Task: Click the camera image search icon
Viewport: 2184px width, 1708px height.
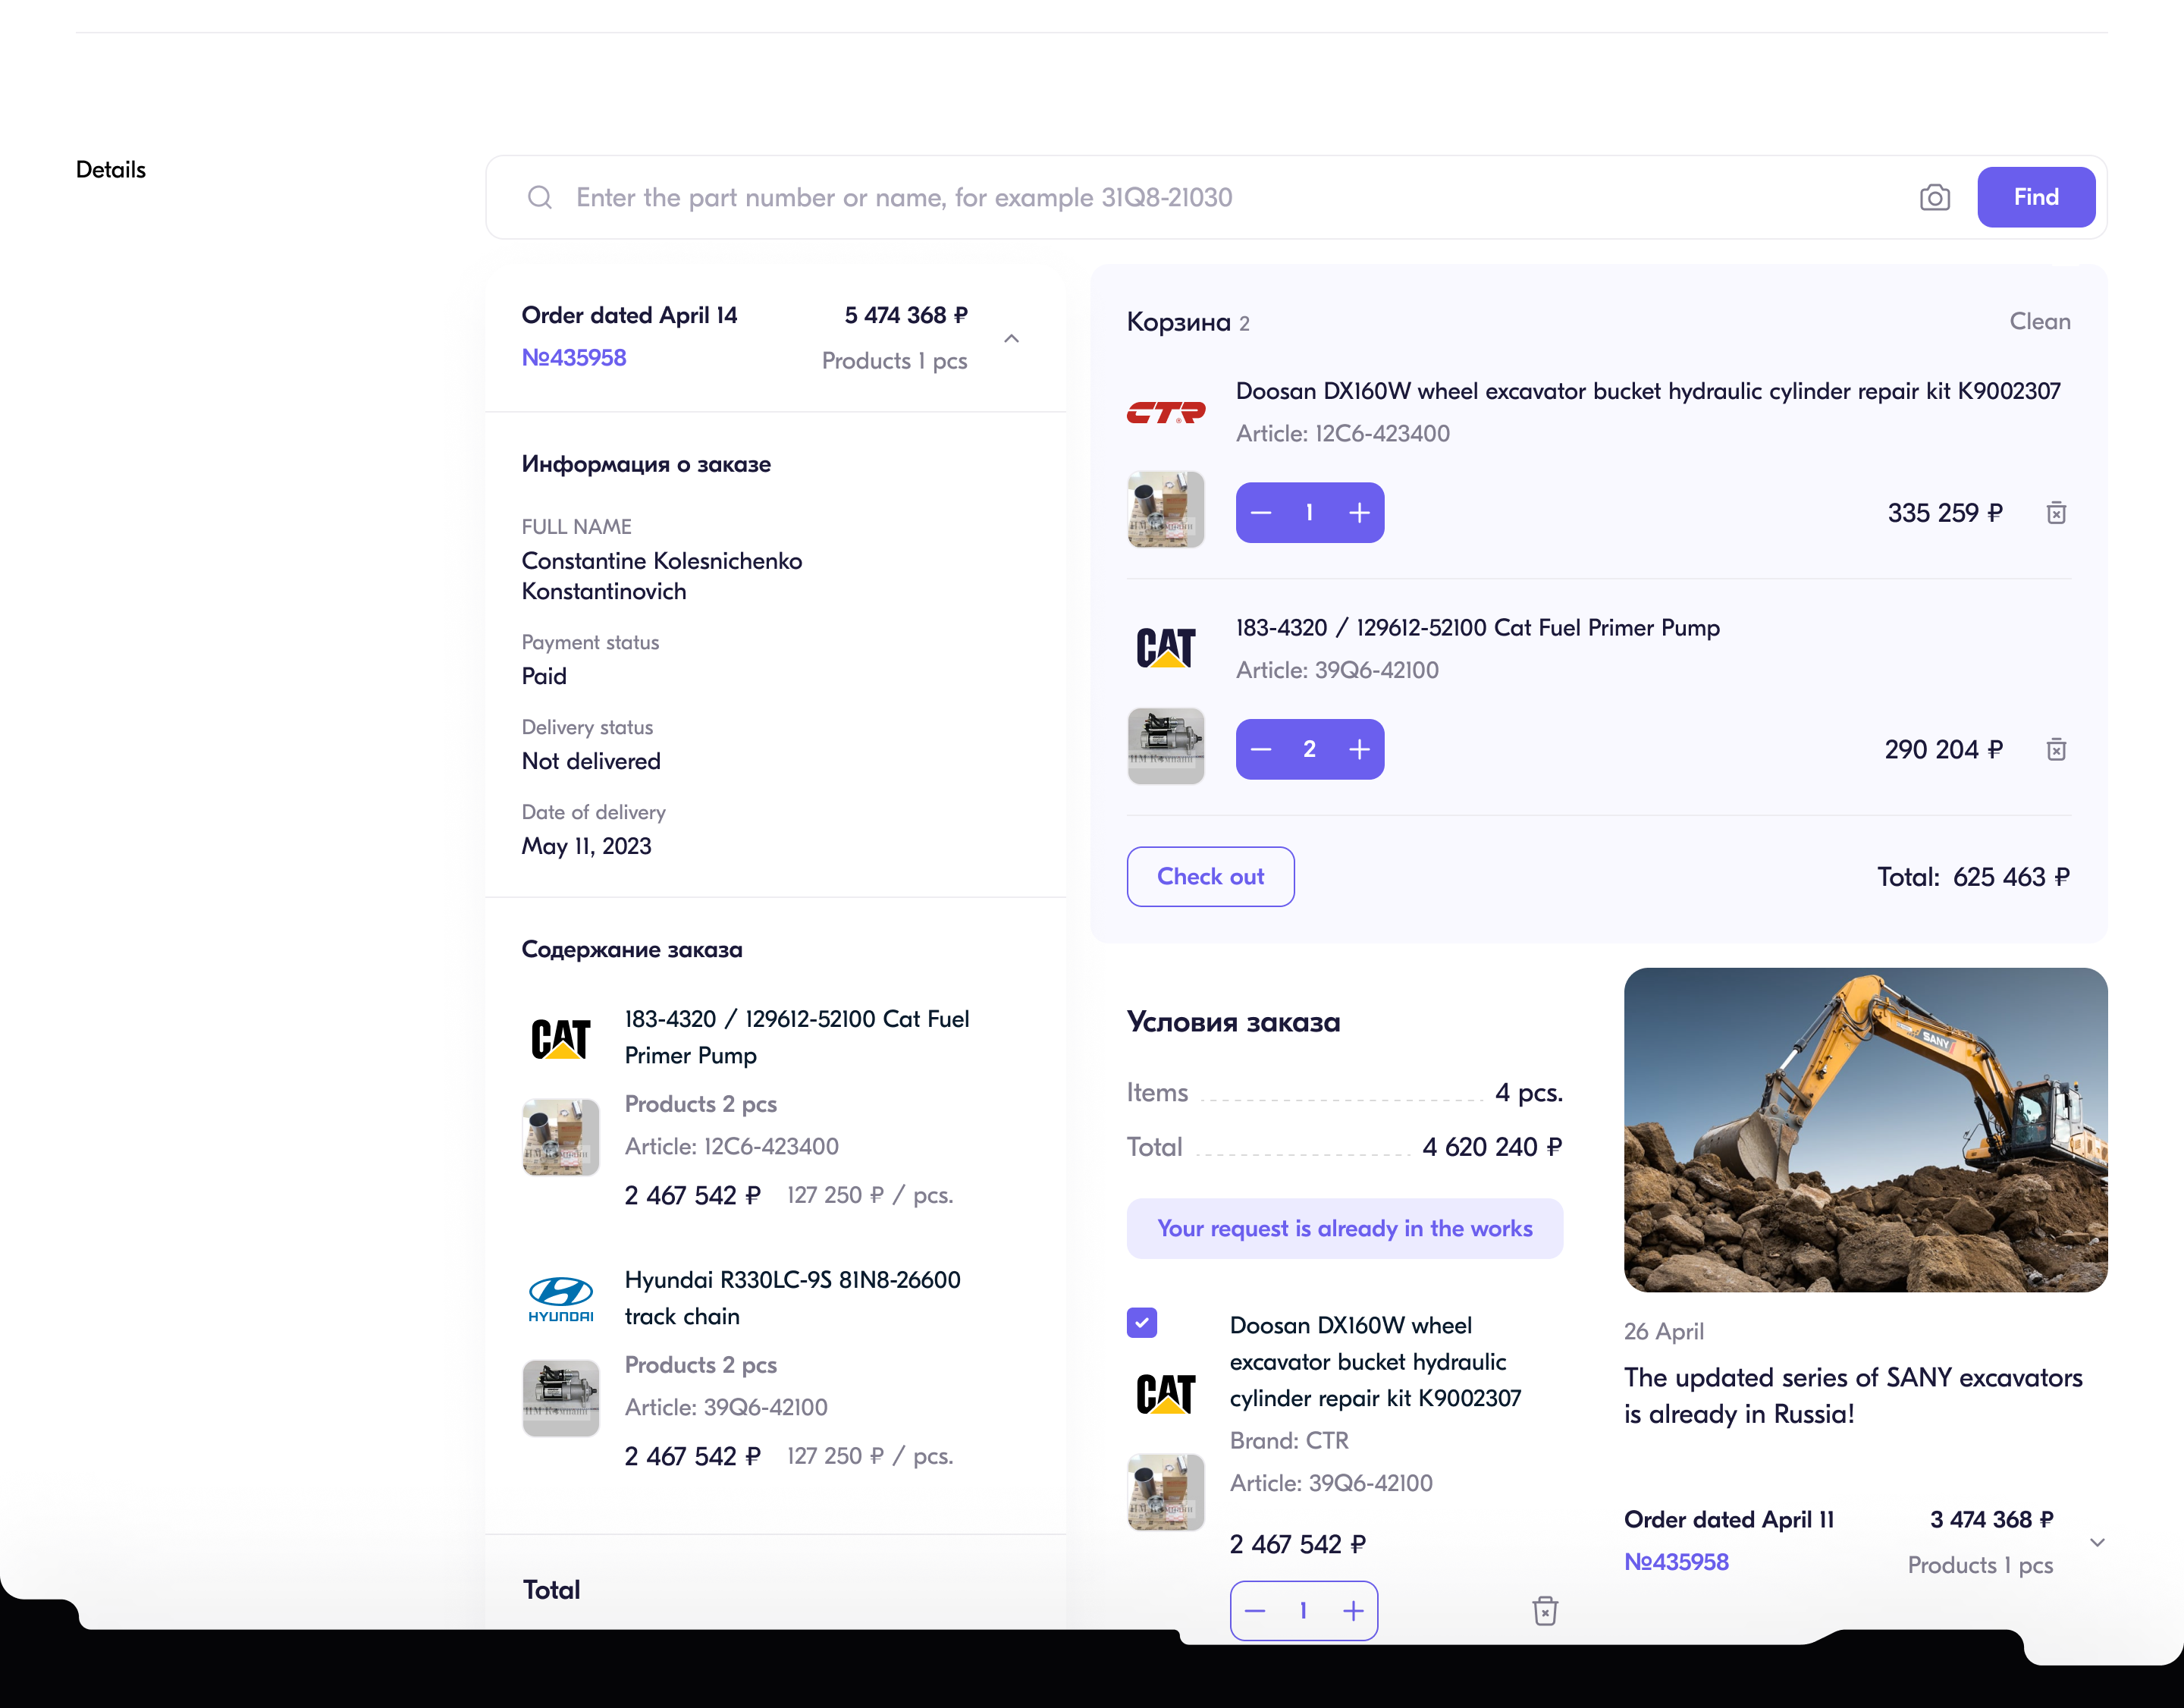Action: click(1934, 197)
